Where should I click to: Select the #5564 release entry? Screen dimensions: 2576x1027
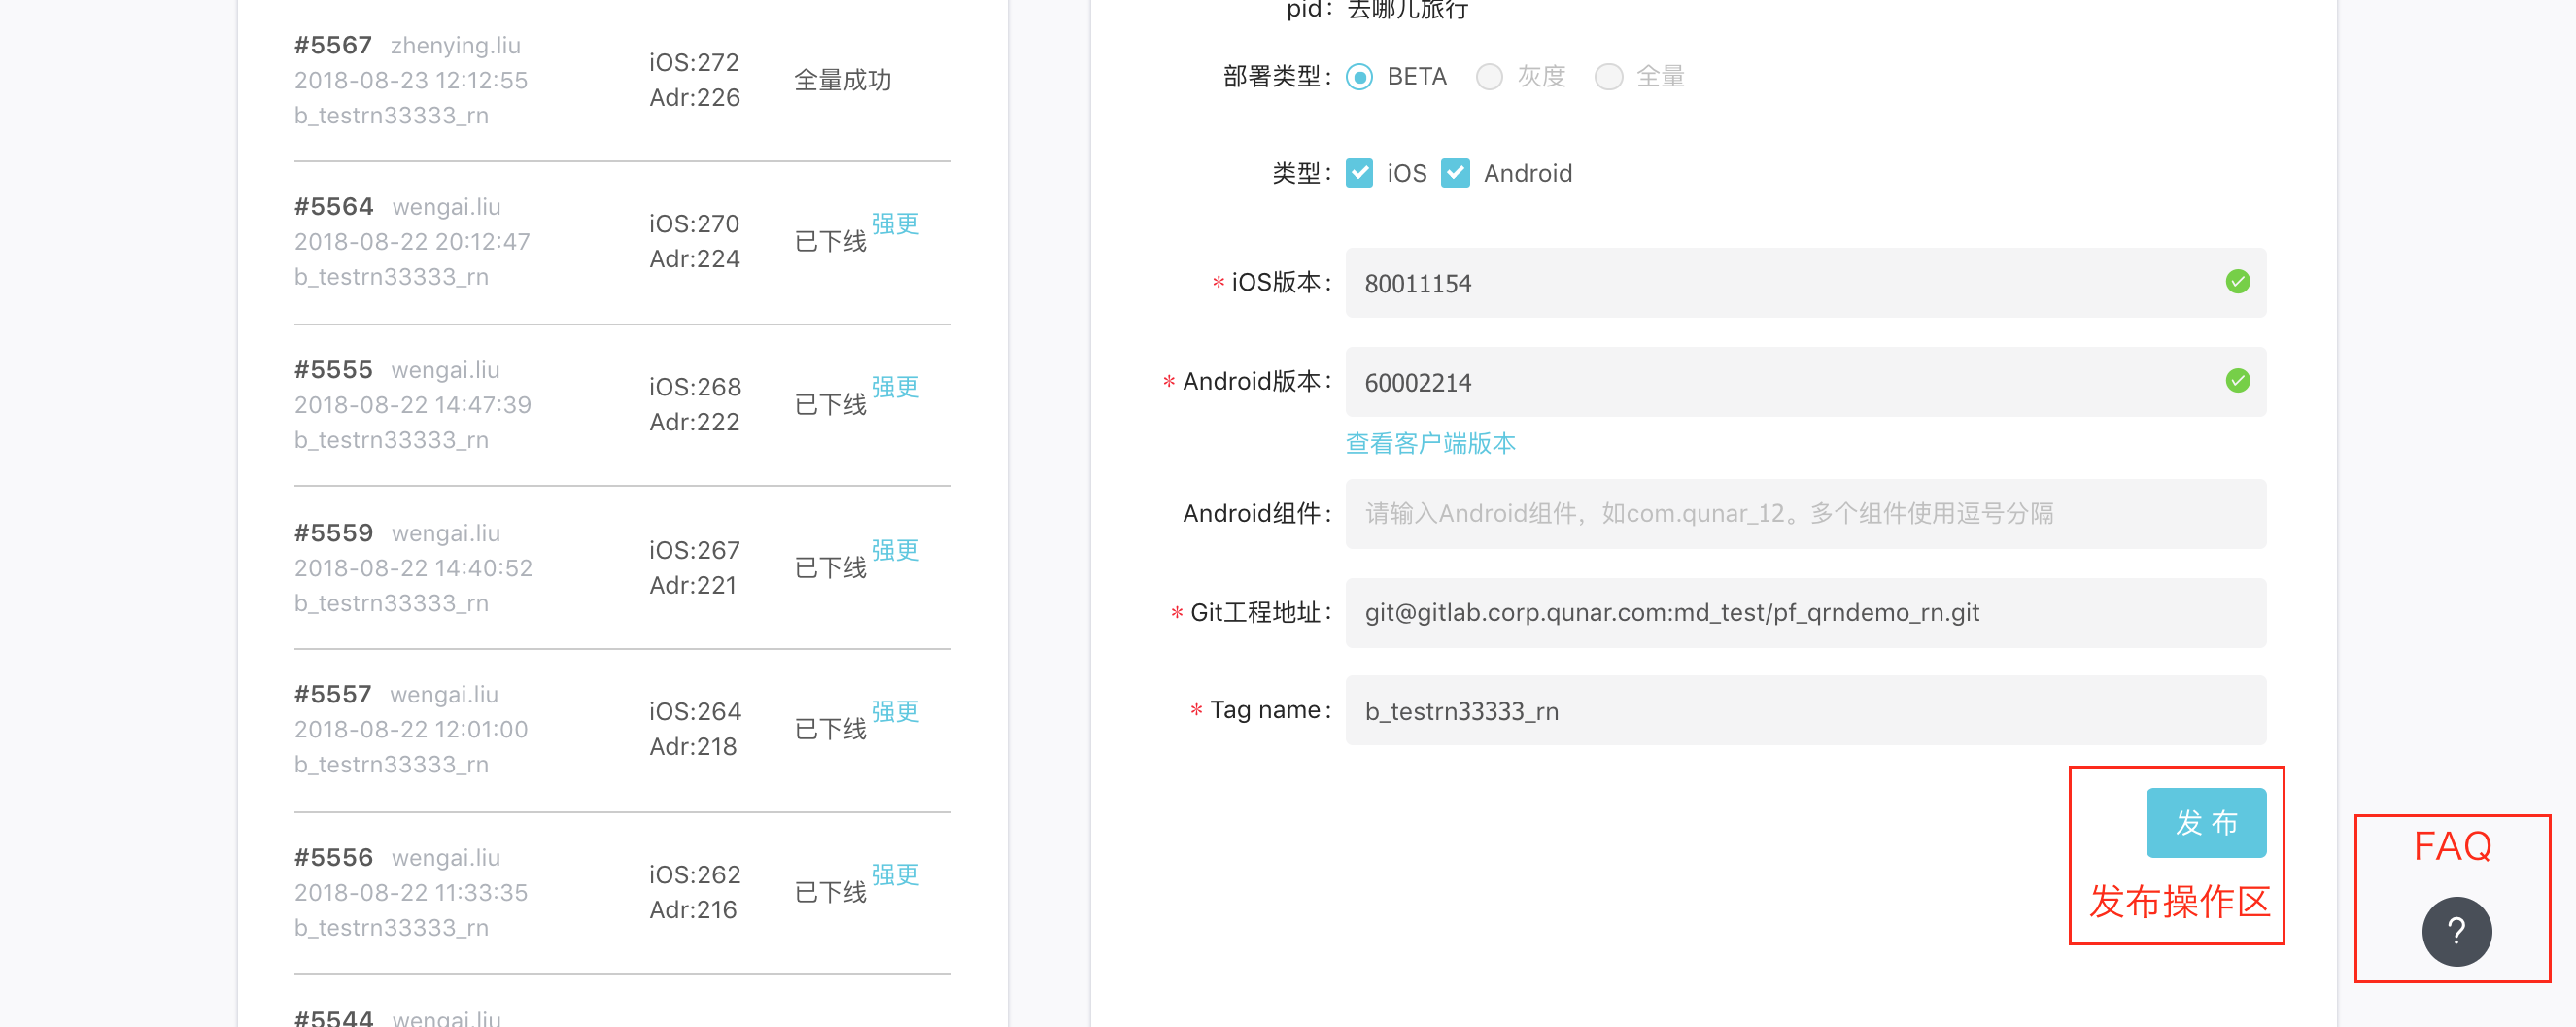click(x=622, y=242)
